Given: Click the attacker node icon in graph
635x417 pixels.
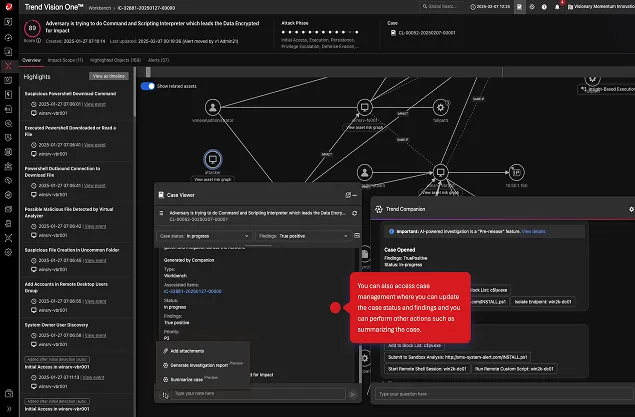Looking at the screenshot, I should pyautogui.click(x=212, y=159).
